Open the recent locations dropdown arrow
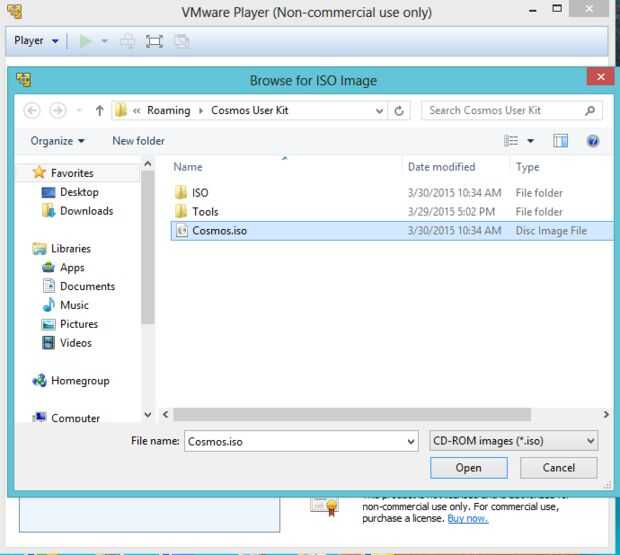 tap(79, 110)
